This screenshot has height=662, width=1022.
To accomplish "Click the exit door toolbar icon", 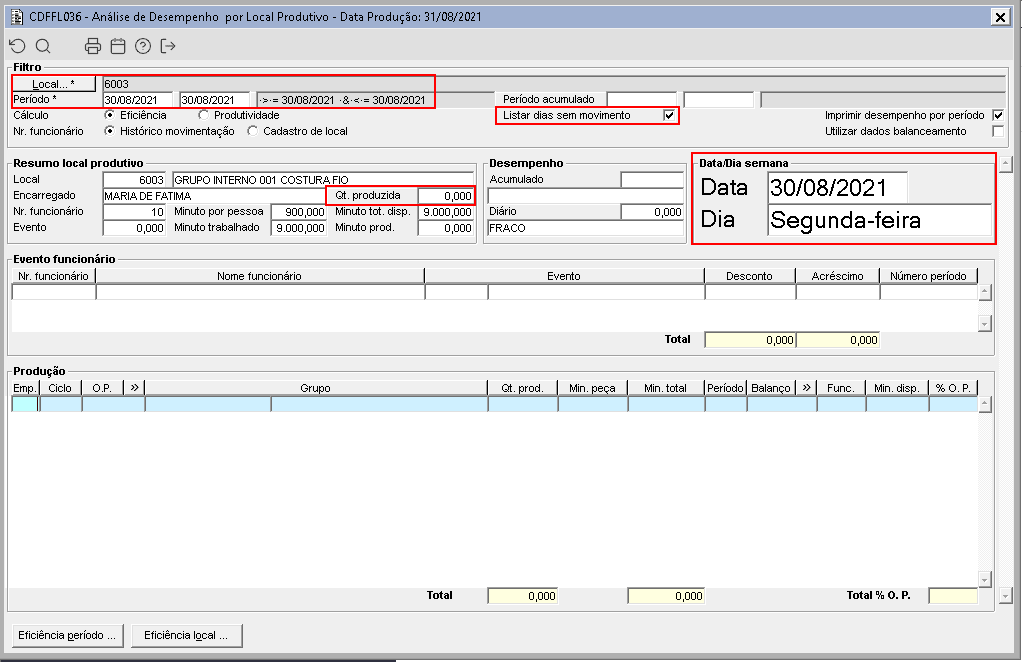I will point(168,46).
